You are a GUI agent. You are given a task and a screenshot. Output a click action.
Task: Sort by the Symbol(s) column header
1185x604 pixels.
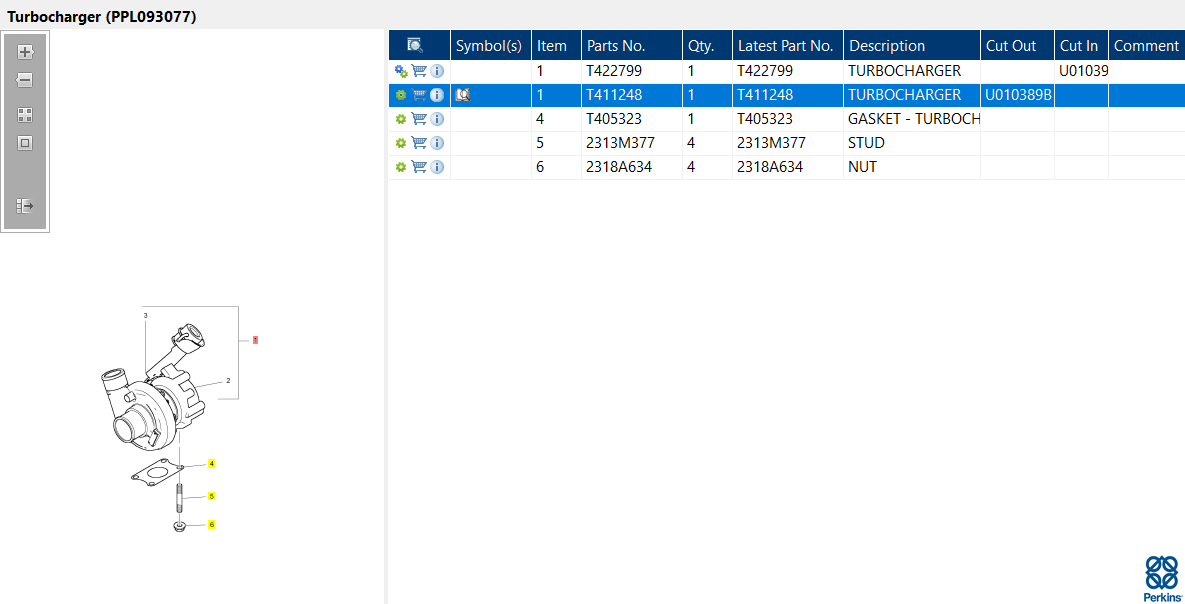click(x=490, y=45)
